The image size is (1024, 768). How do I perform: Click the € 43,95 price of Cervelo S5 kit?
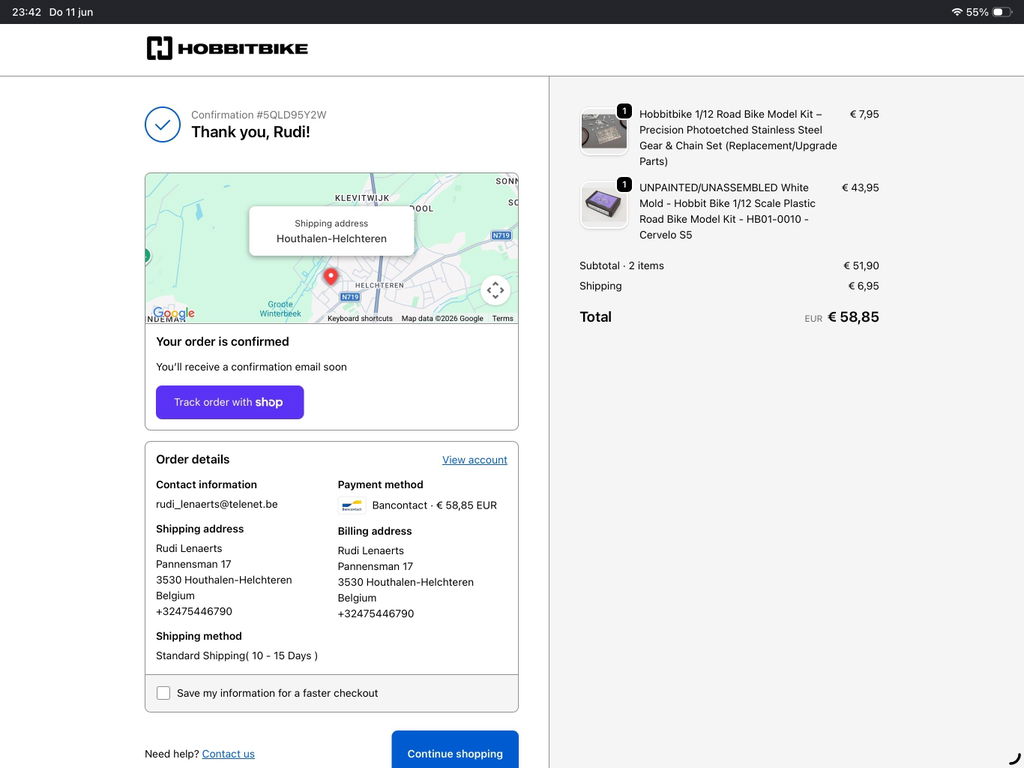pyautogui.click(x=860, y=187)
